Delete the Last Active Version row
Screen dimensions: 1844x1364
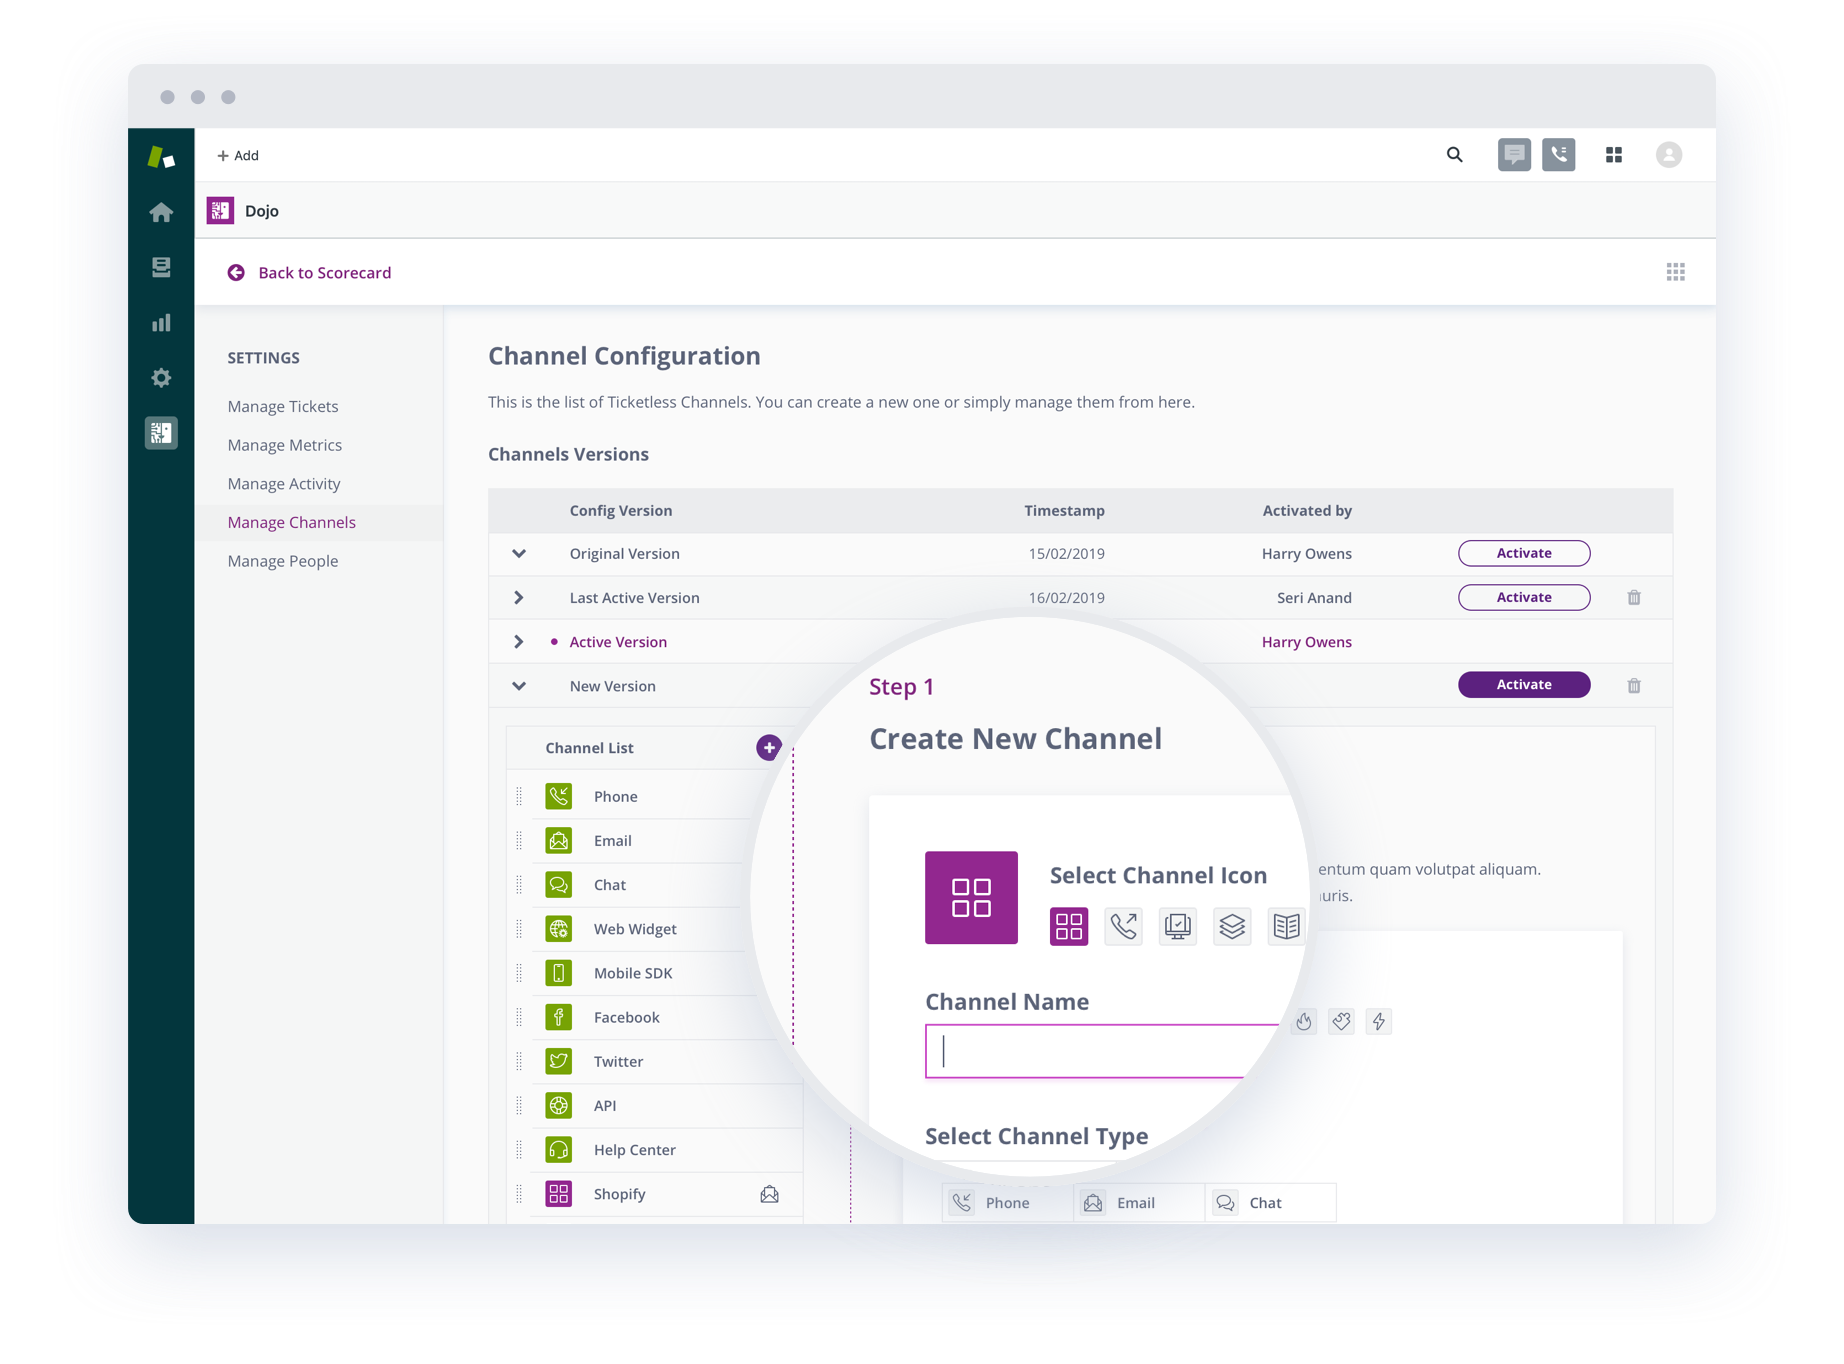(1633, 597)
